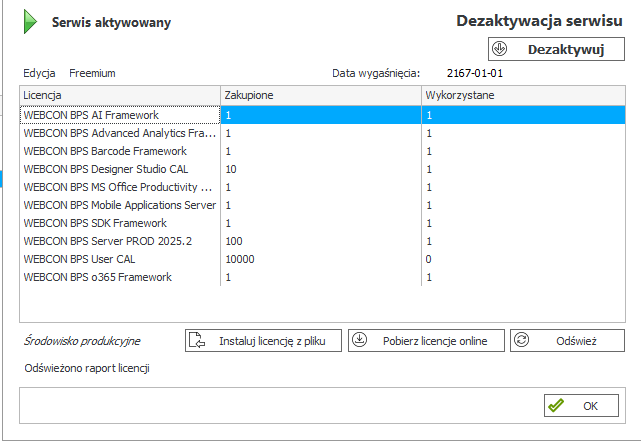
Task: Click the Środowisko produkcyjne label
Action: [82, 341]
